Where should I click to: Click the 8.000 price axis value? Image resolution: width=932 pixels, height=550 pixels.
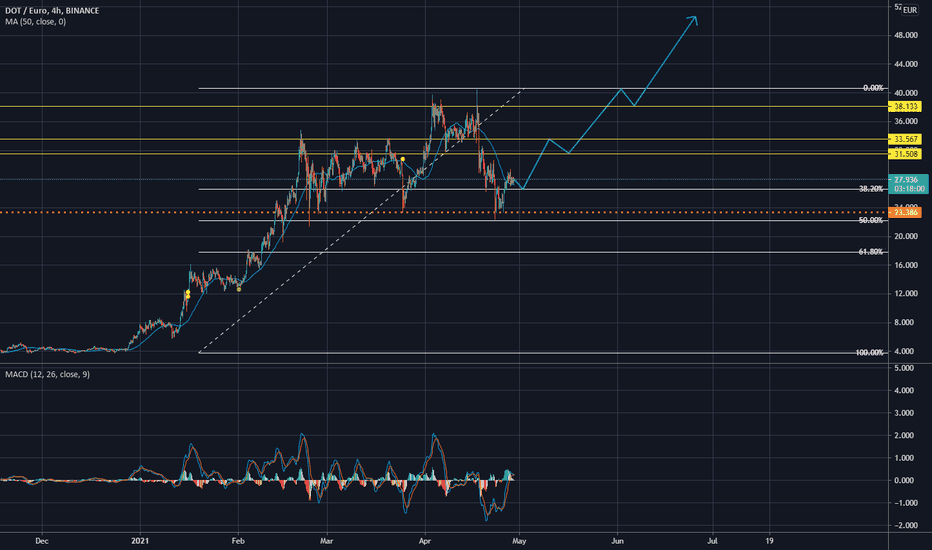[x=904, y=323]
